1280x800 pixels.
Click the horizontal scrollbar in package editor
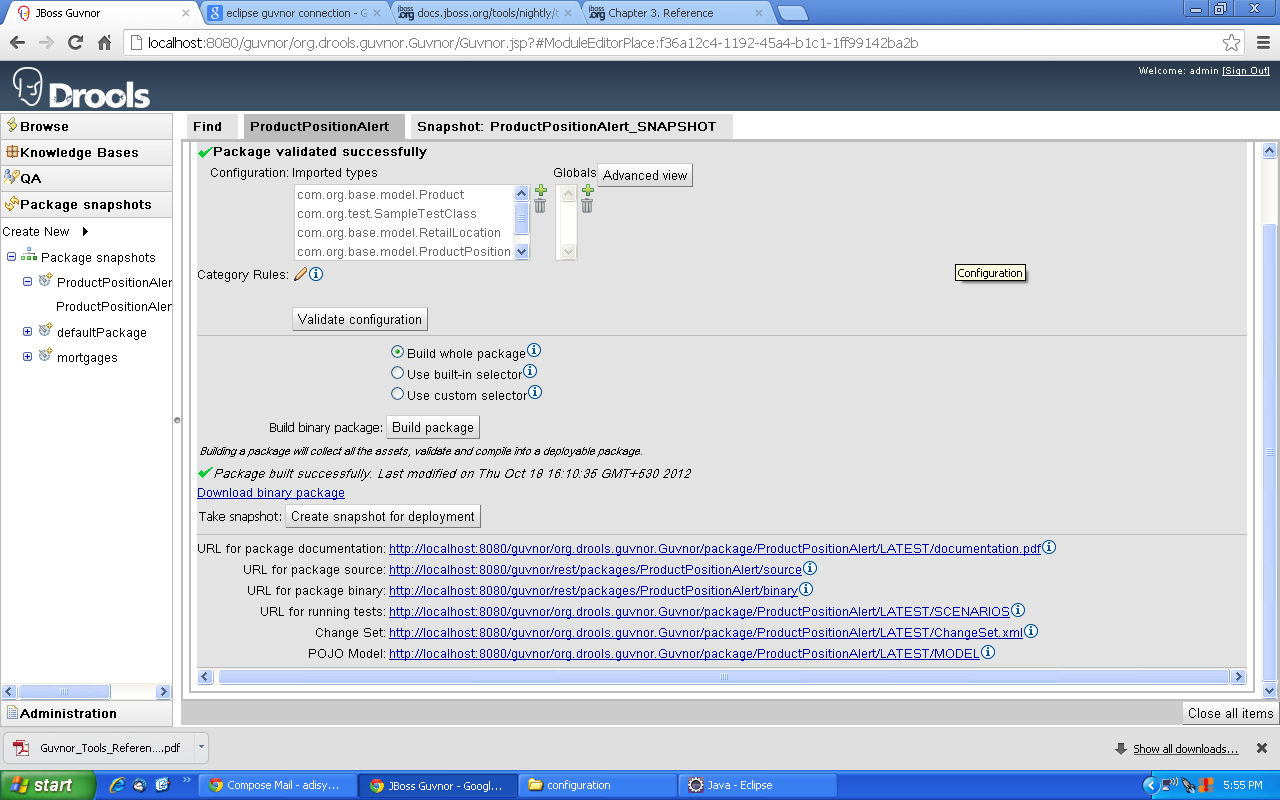tap(722, 677)
